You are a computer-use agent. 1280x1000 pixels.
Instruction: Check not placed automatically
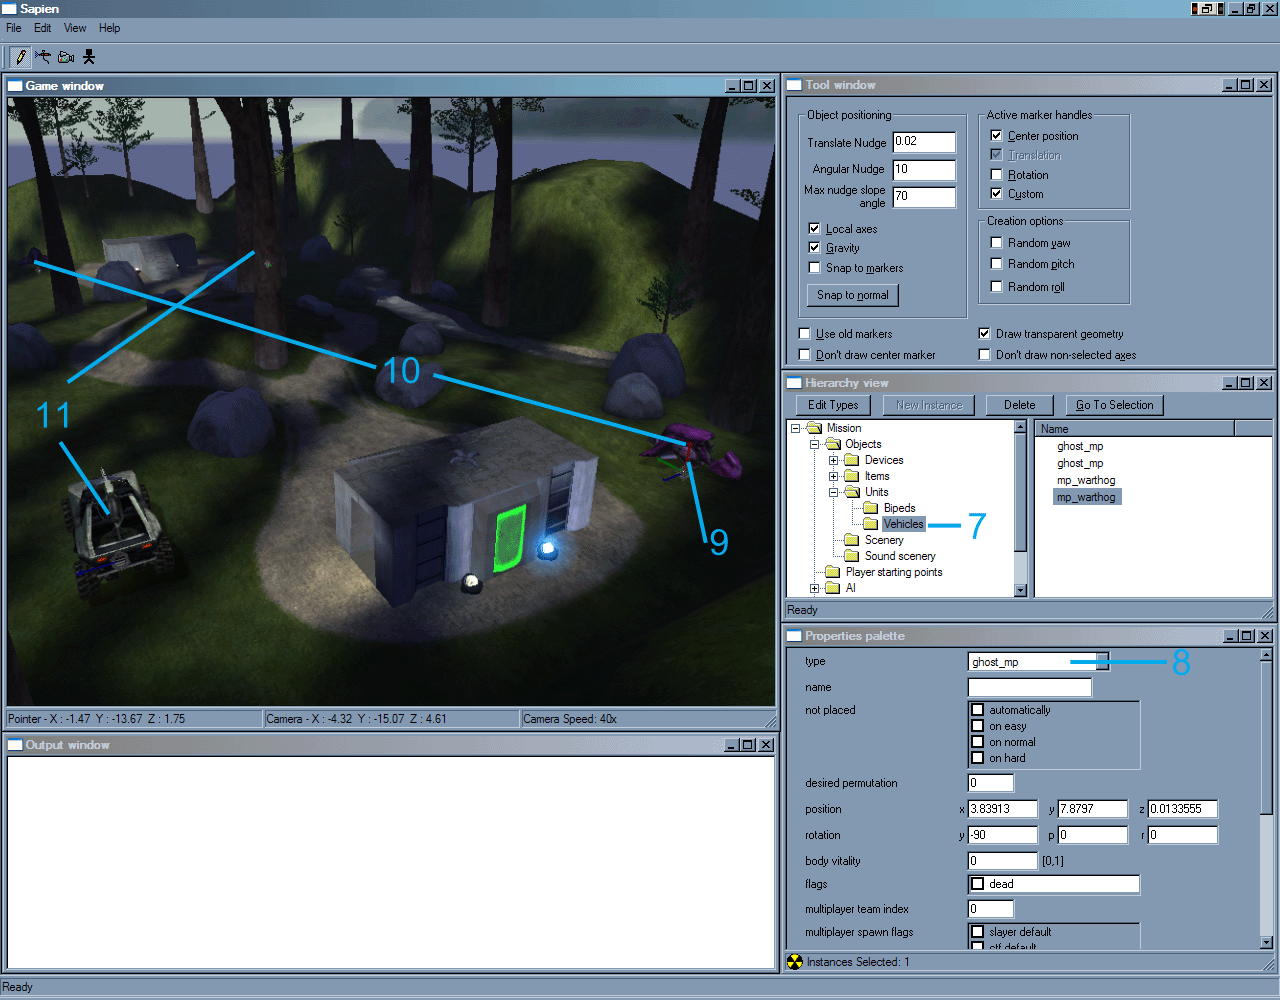[x=978, y=710]
